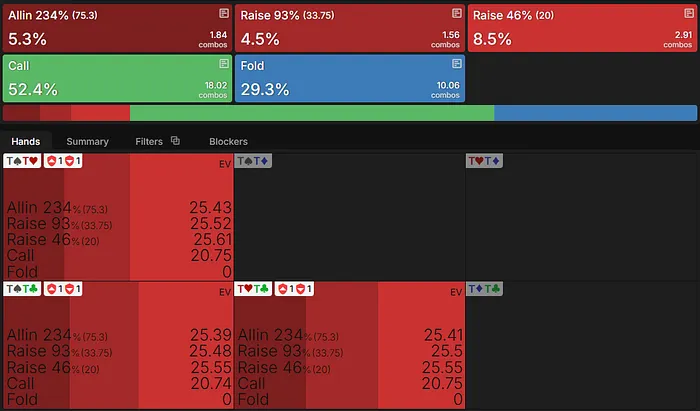Click the copy icon beside Filters
The image size is (700, 411).
175,141
